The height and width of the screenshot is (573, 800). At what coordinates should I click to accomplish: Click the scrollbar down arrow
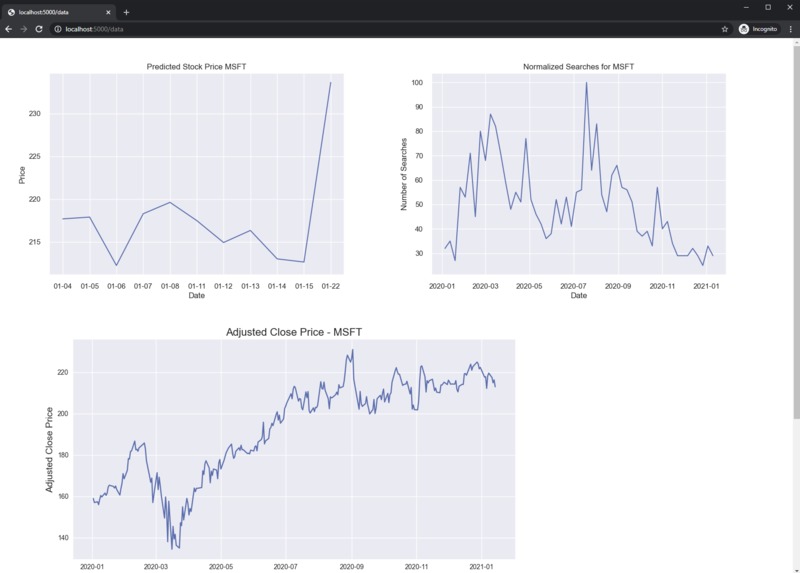point(796,570)
